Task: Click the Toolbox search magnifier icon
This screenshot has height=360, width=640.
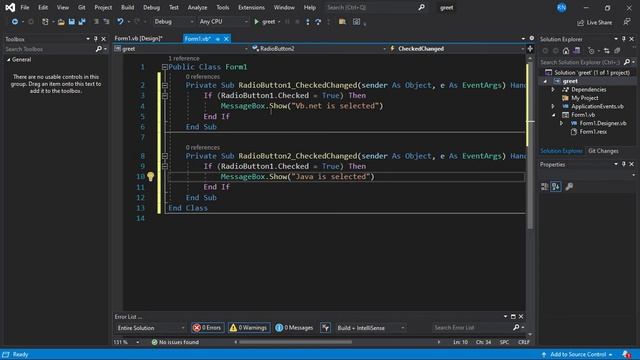Action: tap(98, 49)
